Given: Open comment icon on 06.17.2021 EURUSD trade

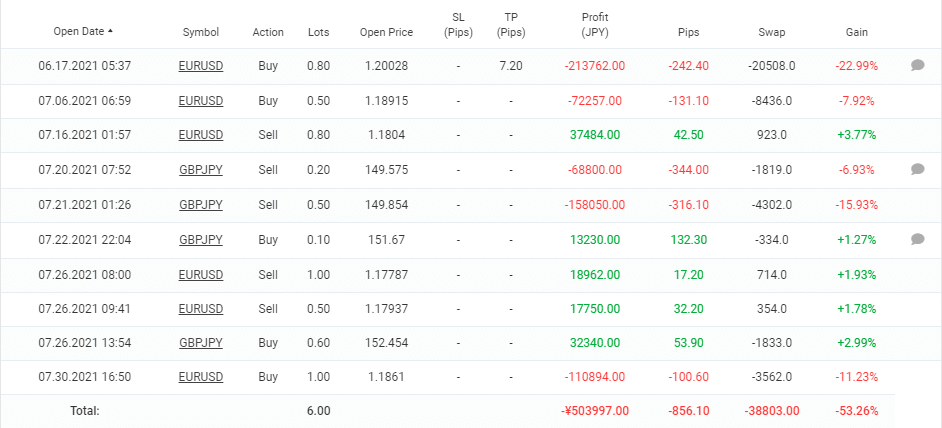Looking at the screenshot, I should coord(917,66).
